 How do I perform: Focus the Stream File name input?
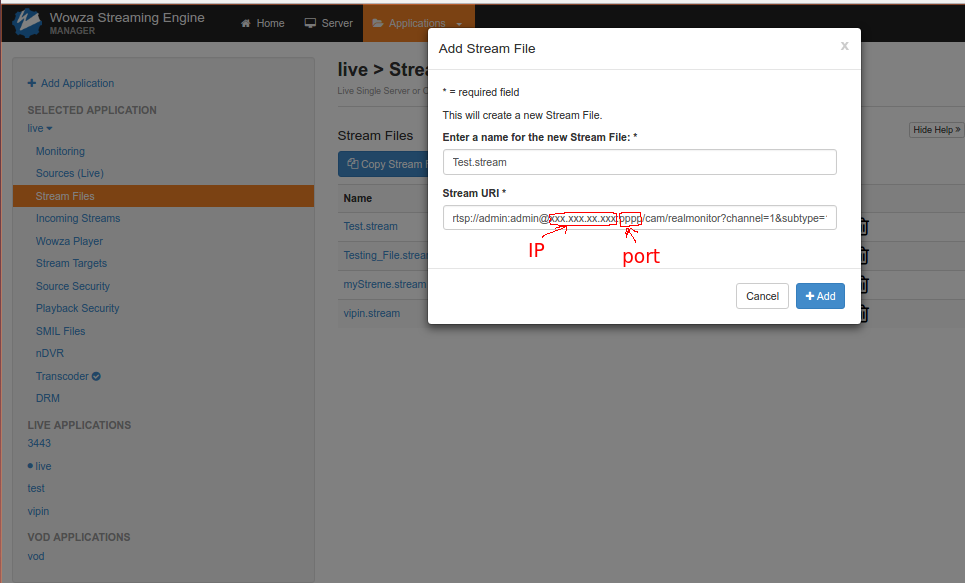[639, 162]
